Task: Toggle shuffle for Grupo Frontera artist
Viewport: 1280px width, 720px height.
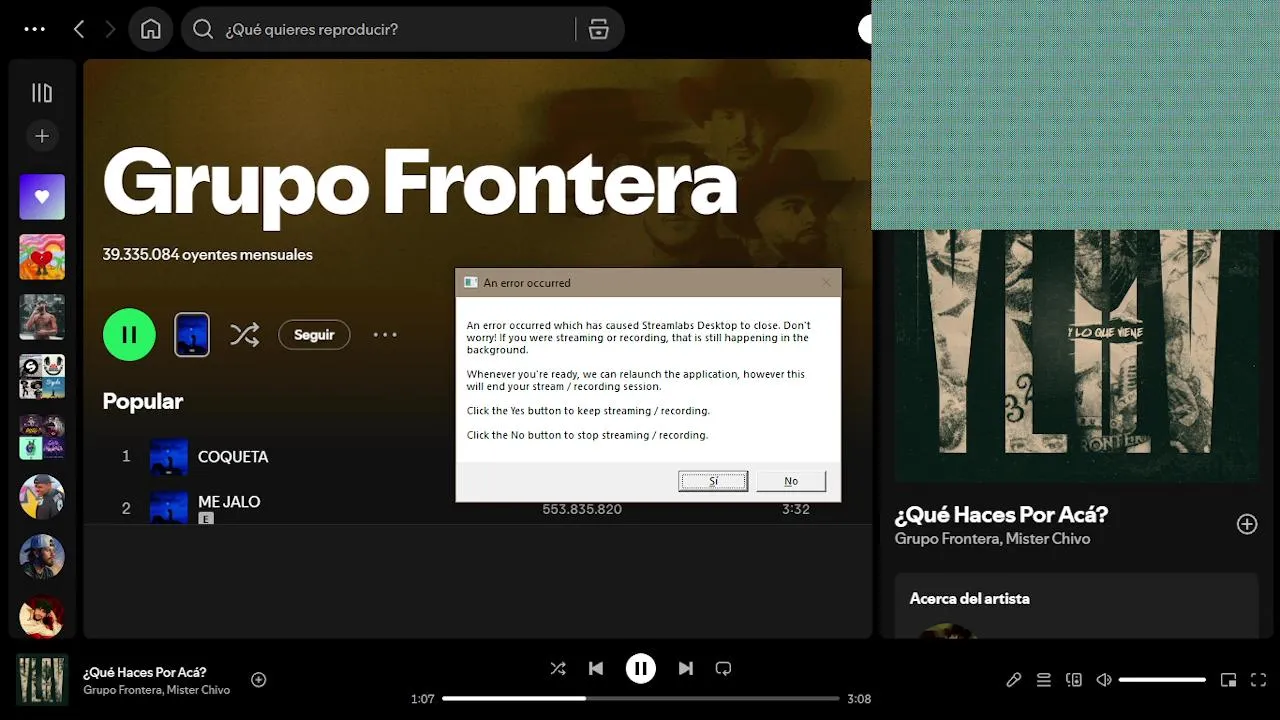Action: point(244,335)
